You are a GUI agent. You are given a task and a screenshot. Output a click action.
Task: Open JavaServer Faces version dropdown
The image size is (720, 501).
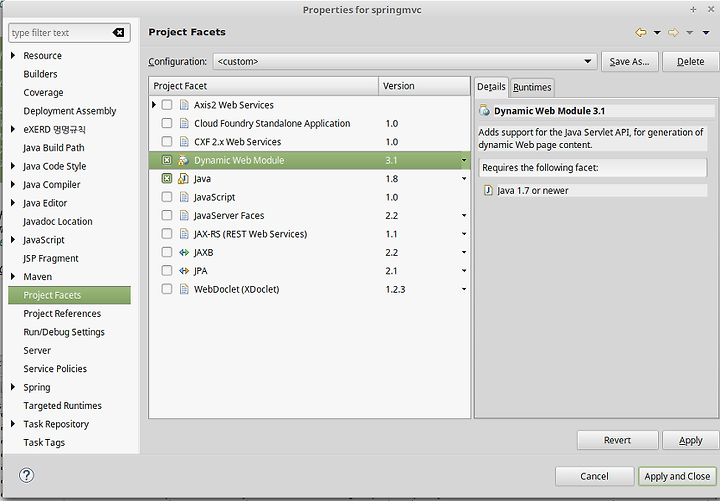[464, 215]
